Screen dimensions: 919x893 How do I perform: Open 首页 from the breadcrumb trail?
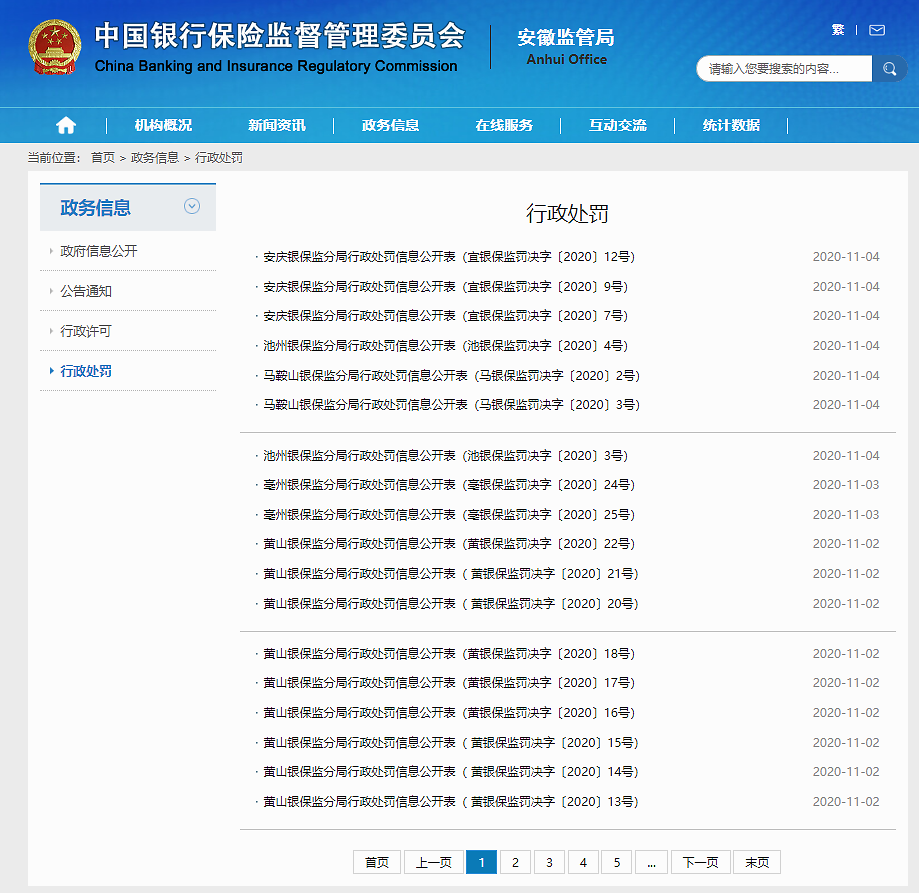click(x=101, y=157)
